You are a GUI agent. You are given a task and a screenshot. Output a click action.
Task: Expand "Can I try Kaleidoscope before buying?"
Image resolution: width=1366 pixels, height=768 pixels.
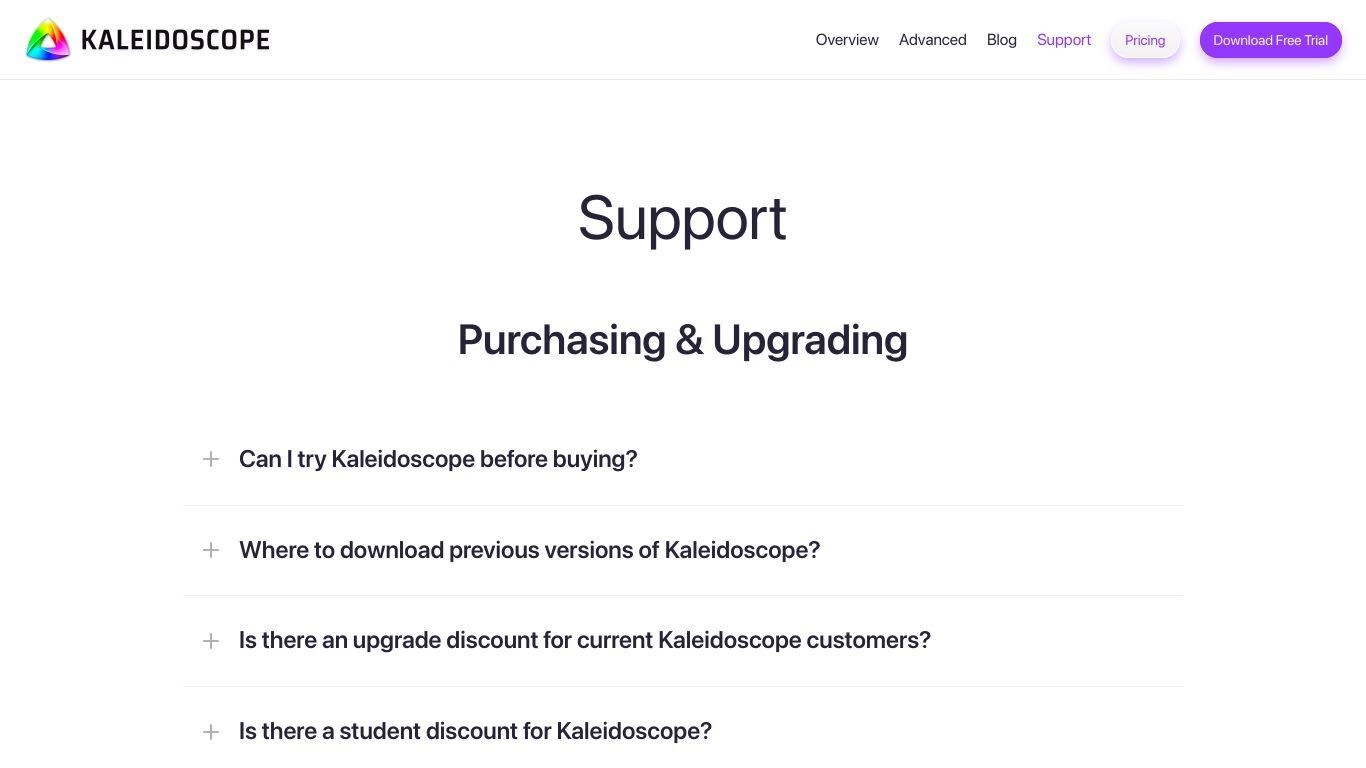click(x=438, y=459)
